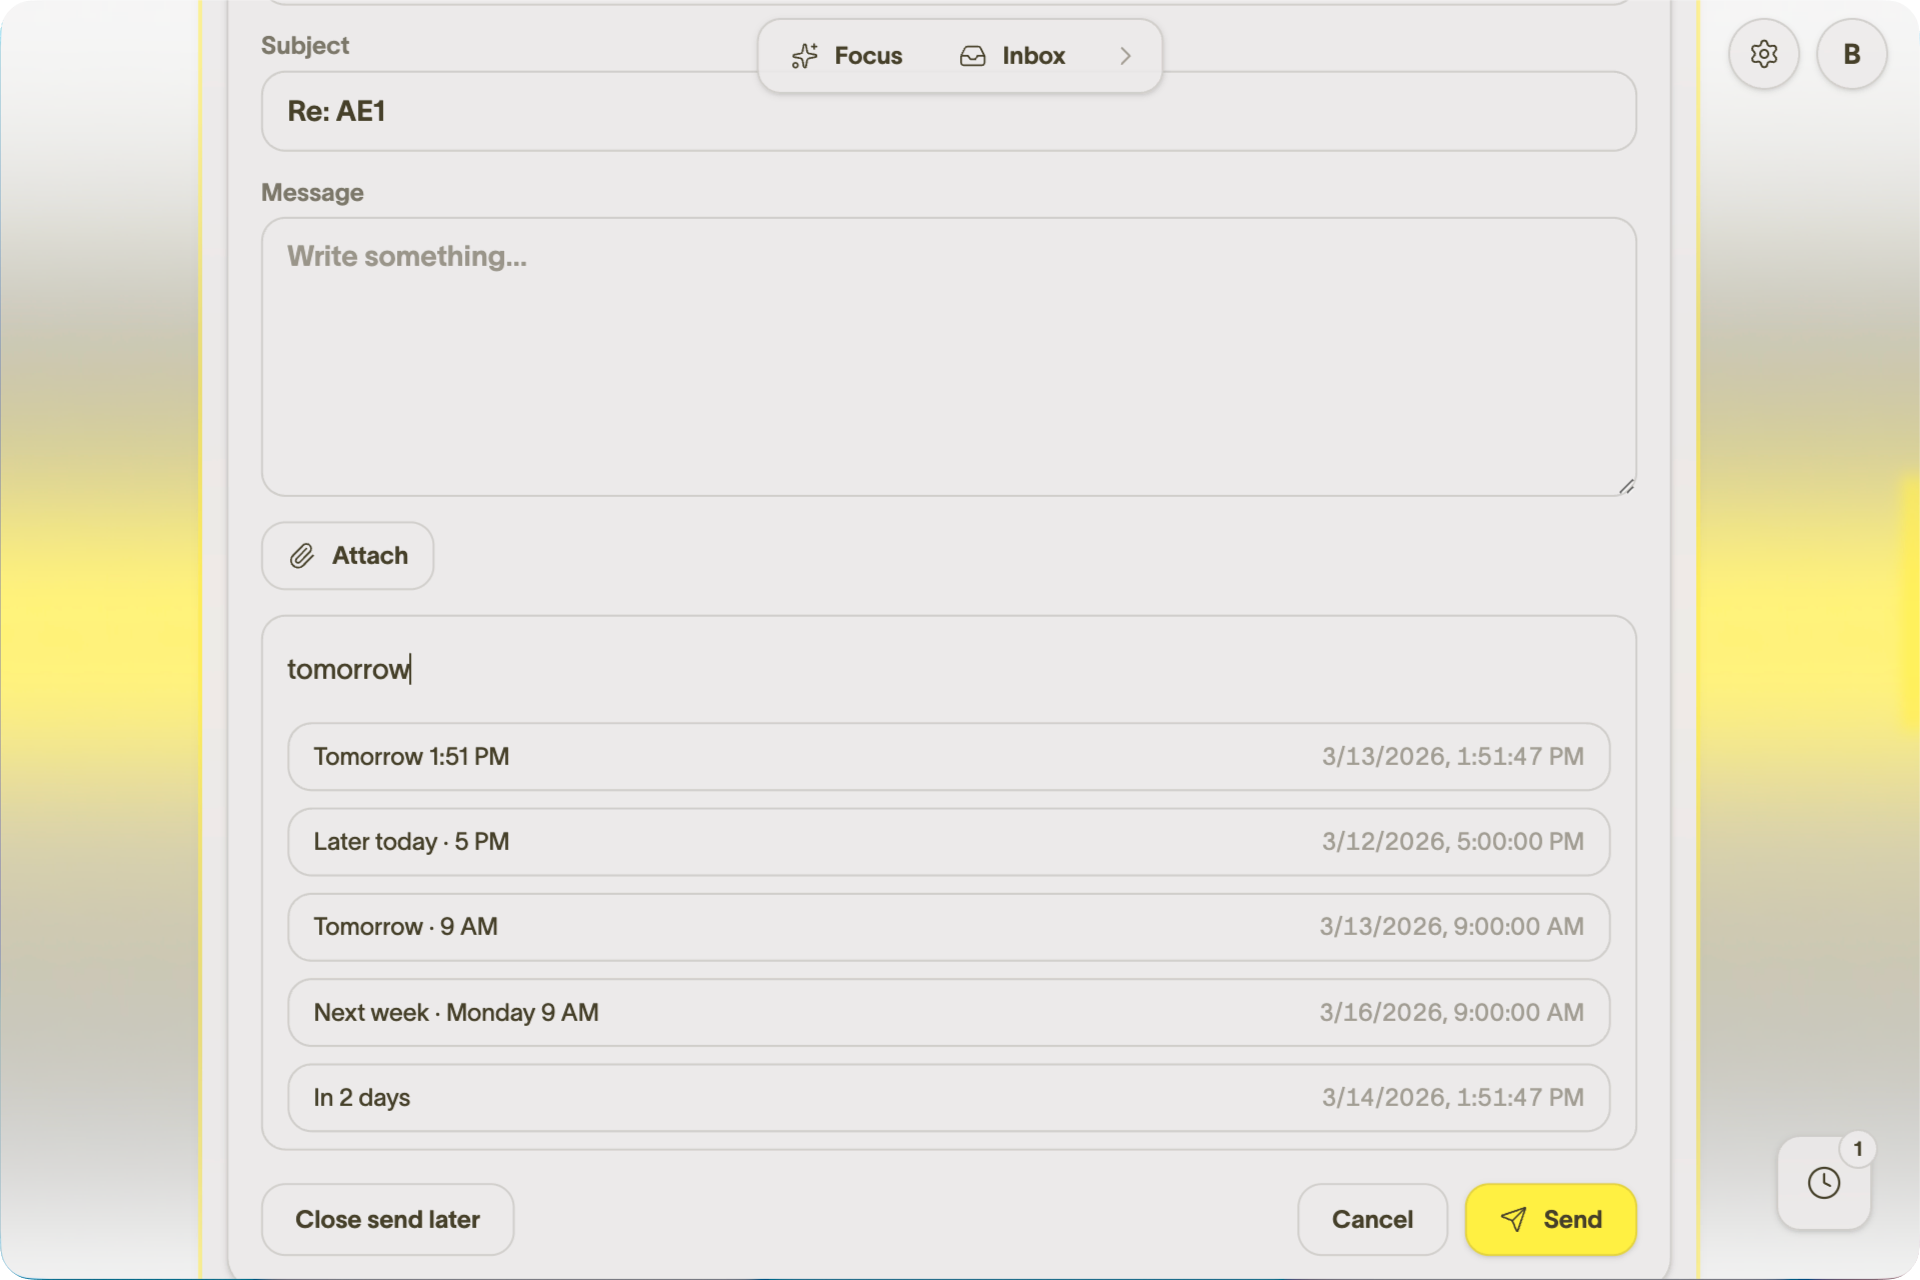
Task: Click Close send later button
Action: [x=387, y=1220]
